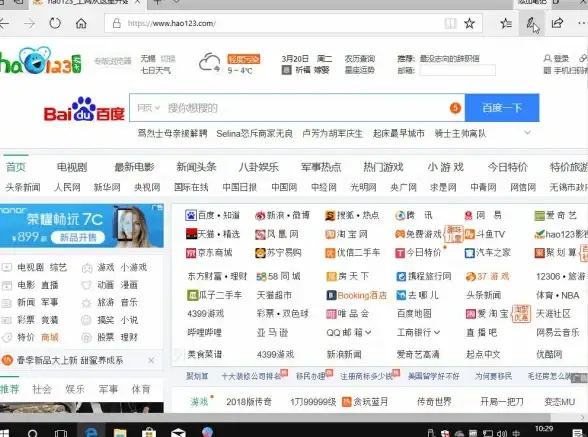Click the taskbar clock showing 10:29

(544, 429)
